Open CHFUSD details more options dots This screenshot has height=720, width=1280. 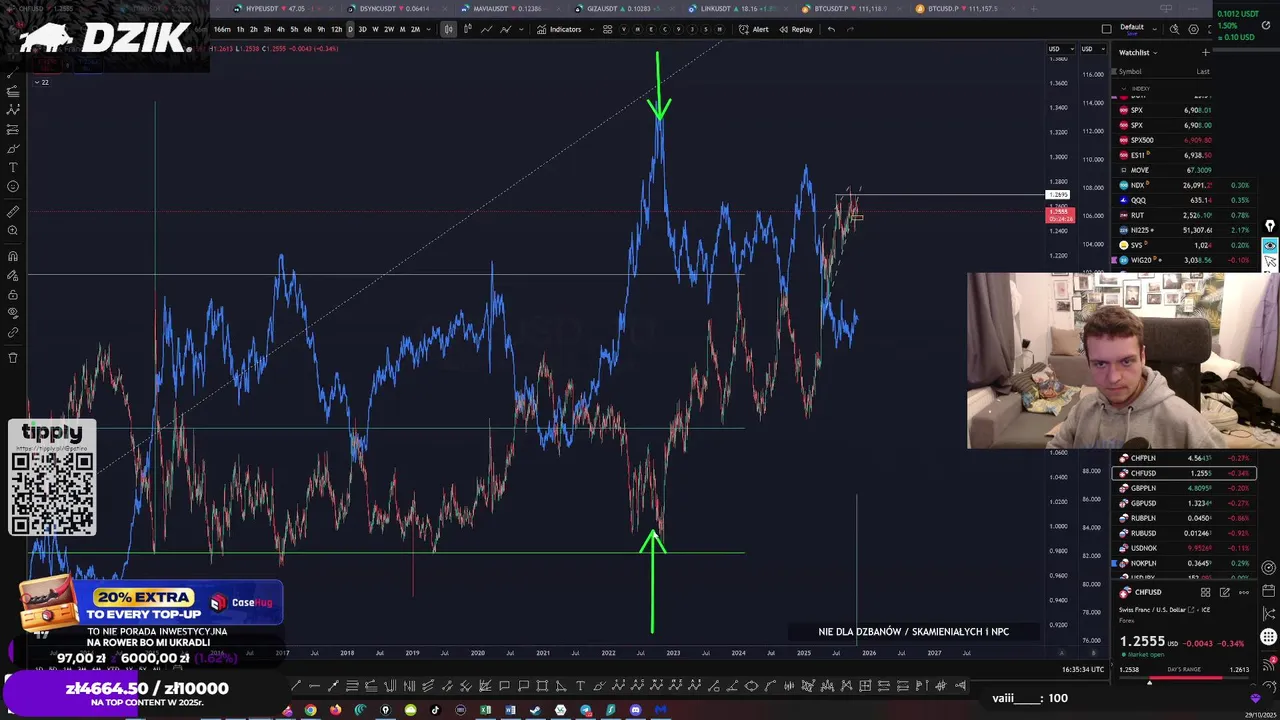[1243, 592]
